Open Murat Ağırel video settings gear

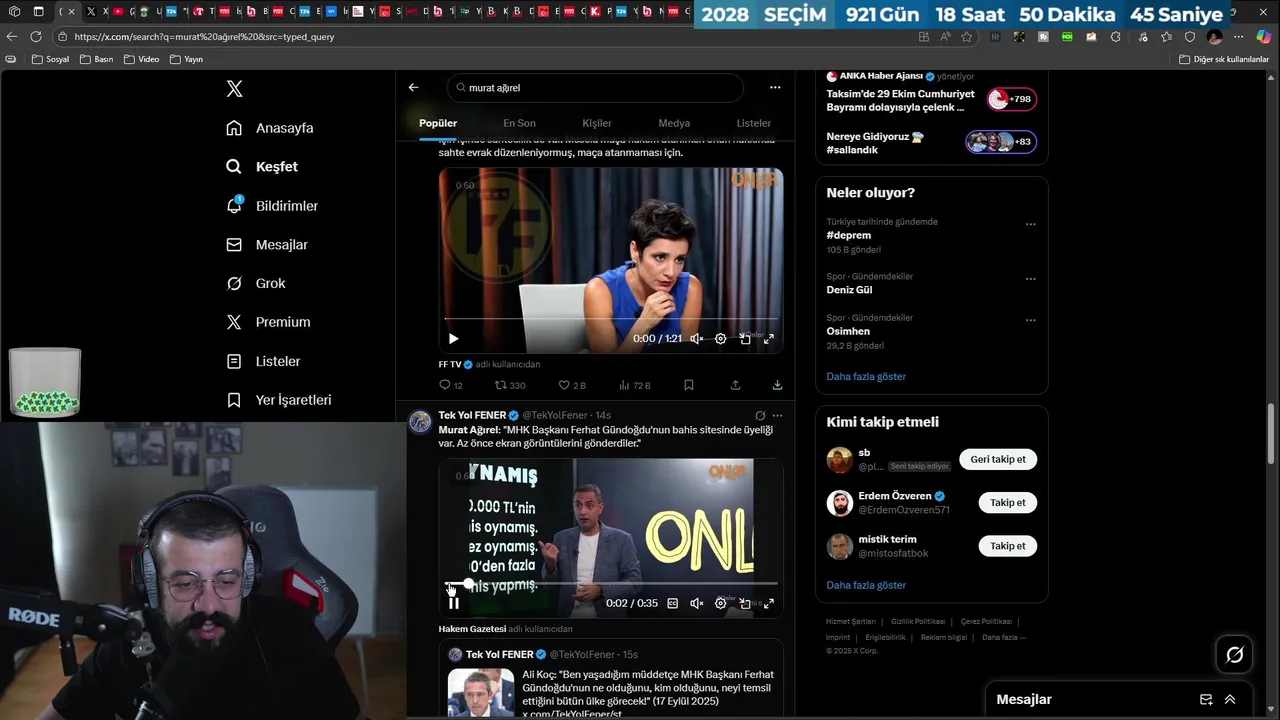click(721, 603)
